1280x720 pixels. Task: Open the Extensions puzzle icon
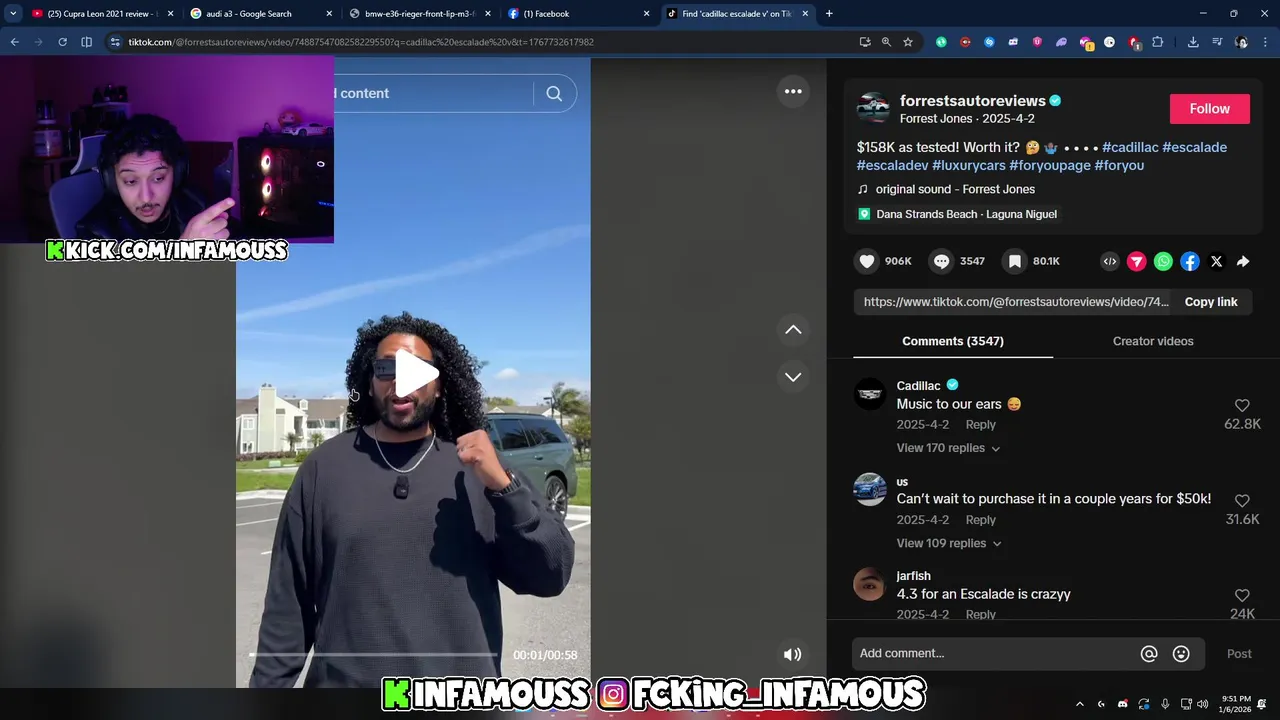(x=1157, y=42)
